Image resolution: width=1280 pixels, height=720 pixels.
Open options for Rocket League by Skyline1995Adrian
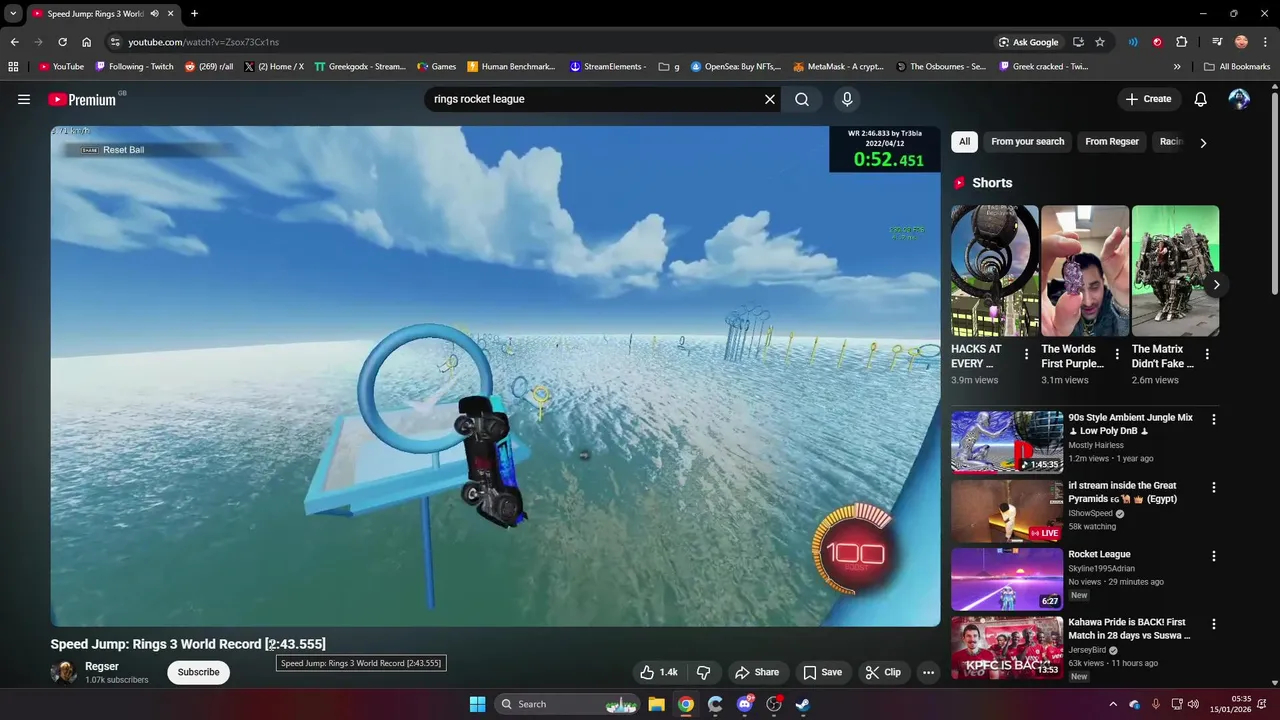[x=1214, y=556]
